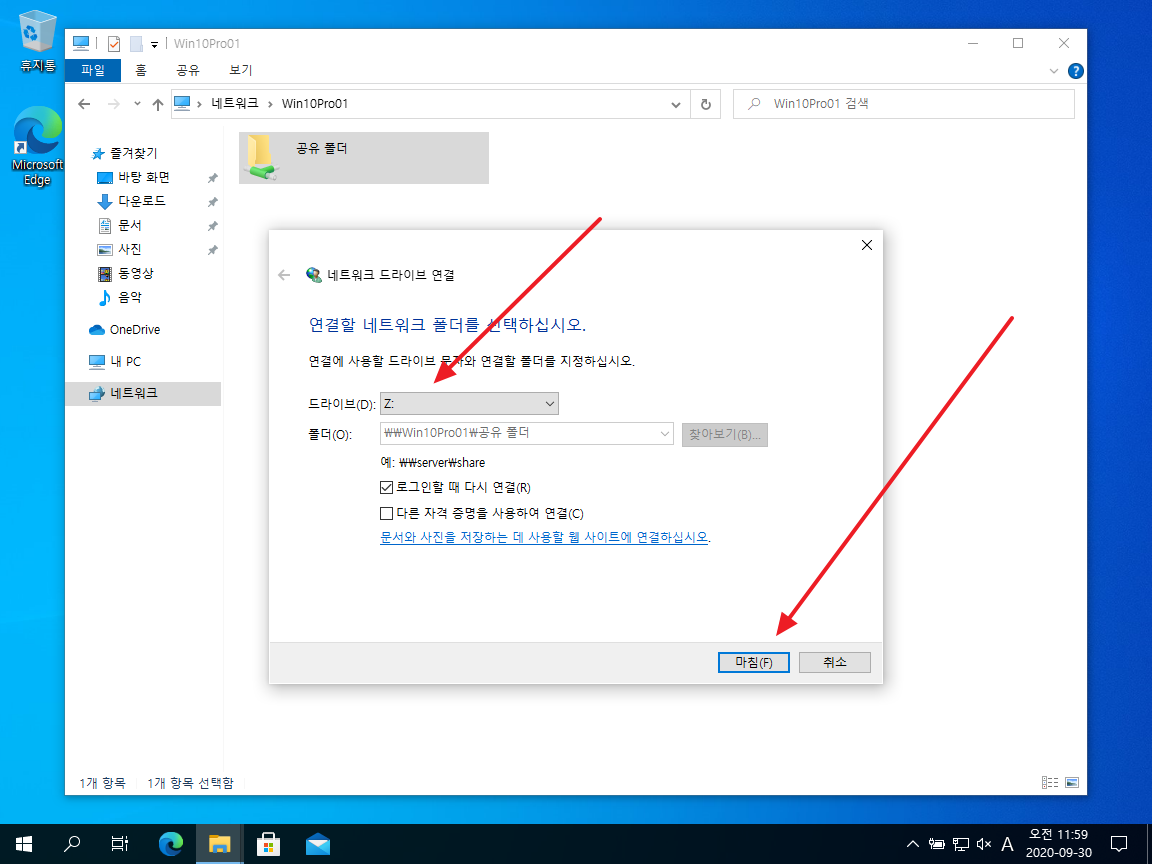Viewport: 1152px width, 864px height.
Task: Switch to large icons view in status bar
Action: tap(1072, 783)
